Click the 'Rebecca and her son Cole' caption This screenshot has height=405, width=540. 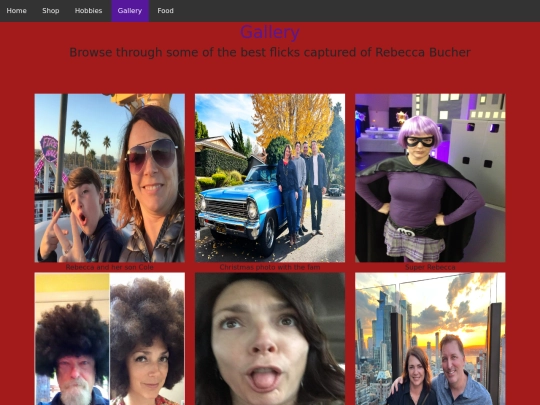[110, 267]
